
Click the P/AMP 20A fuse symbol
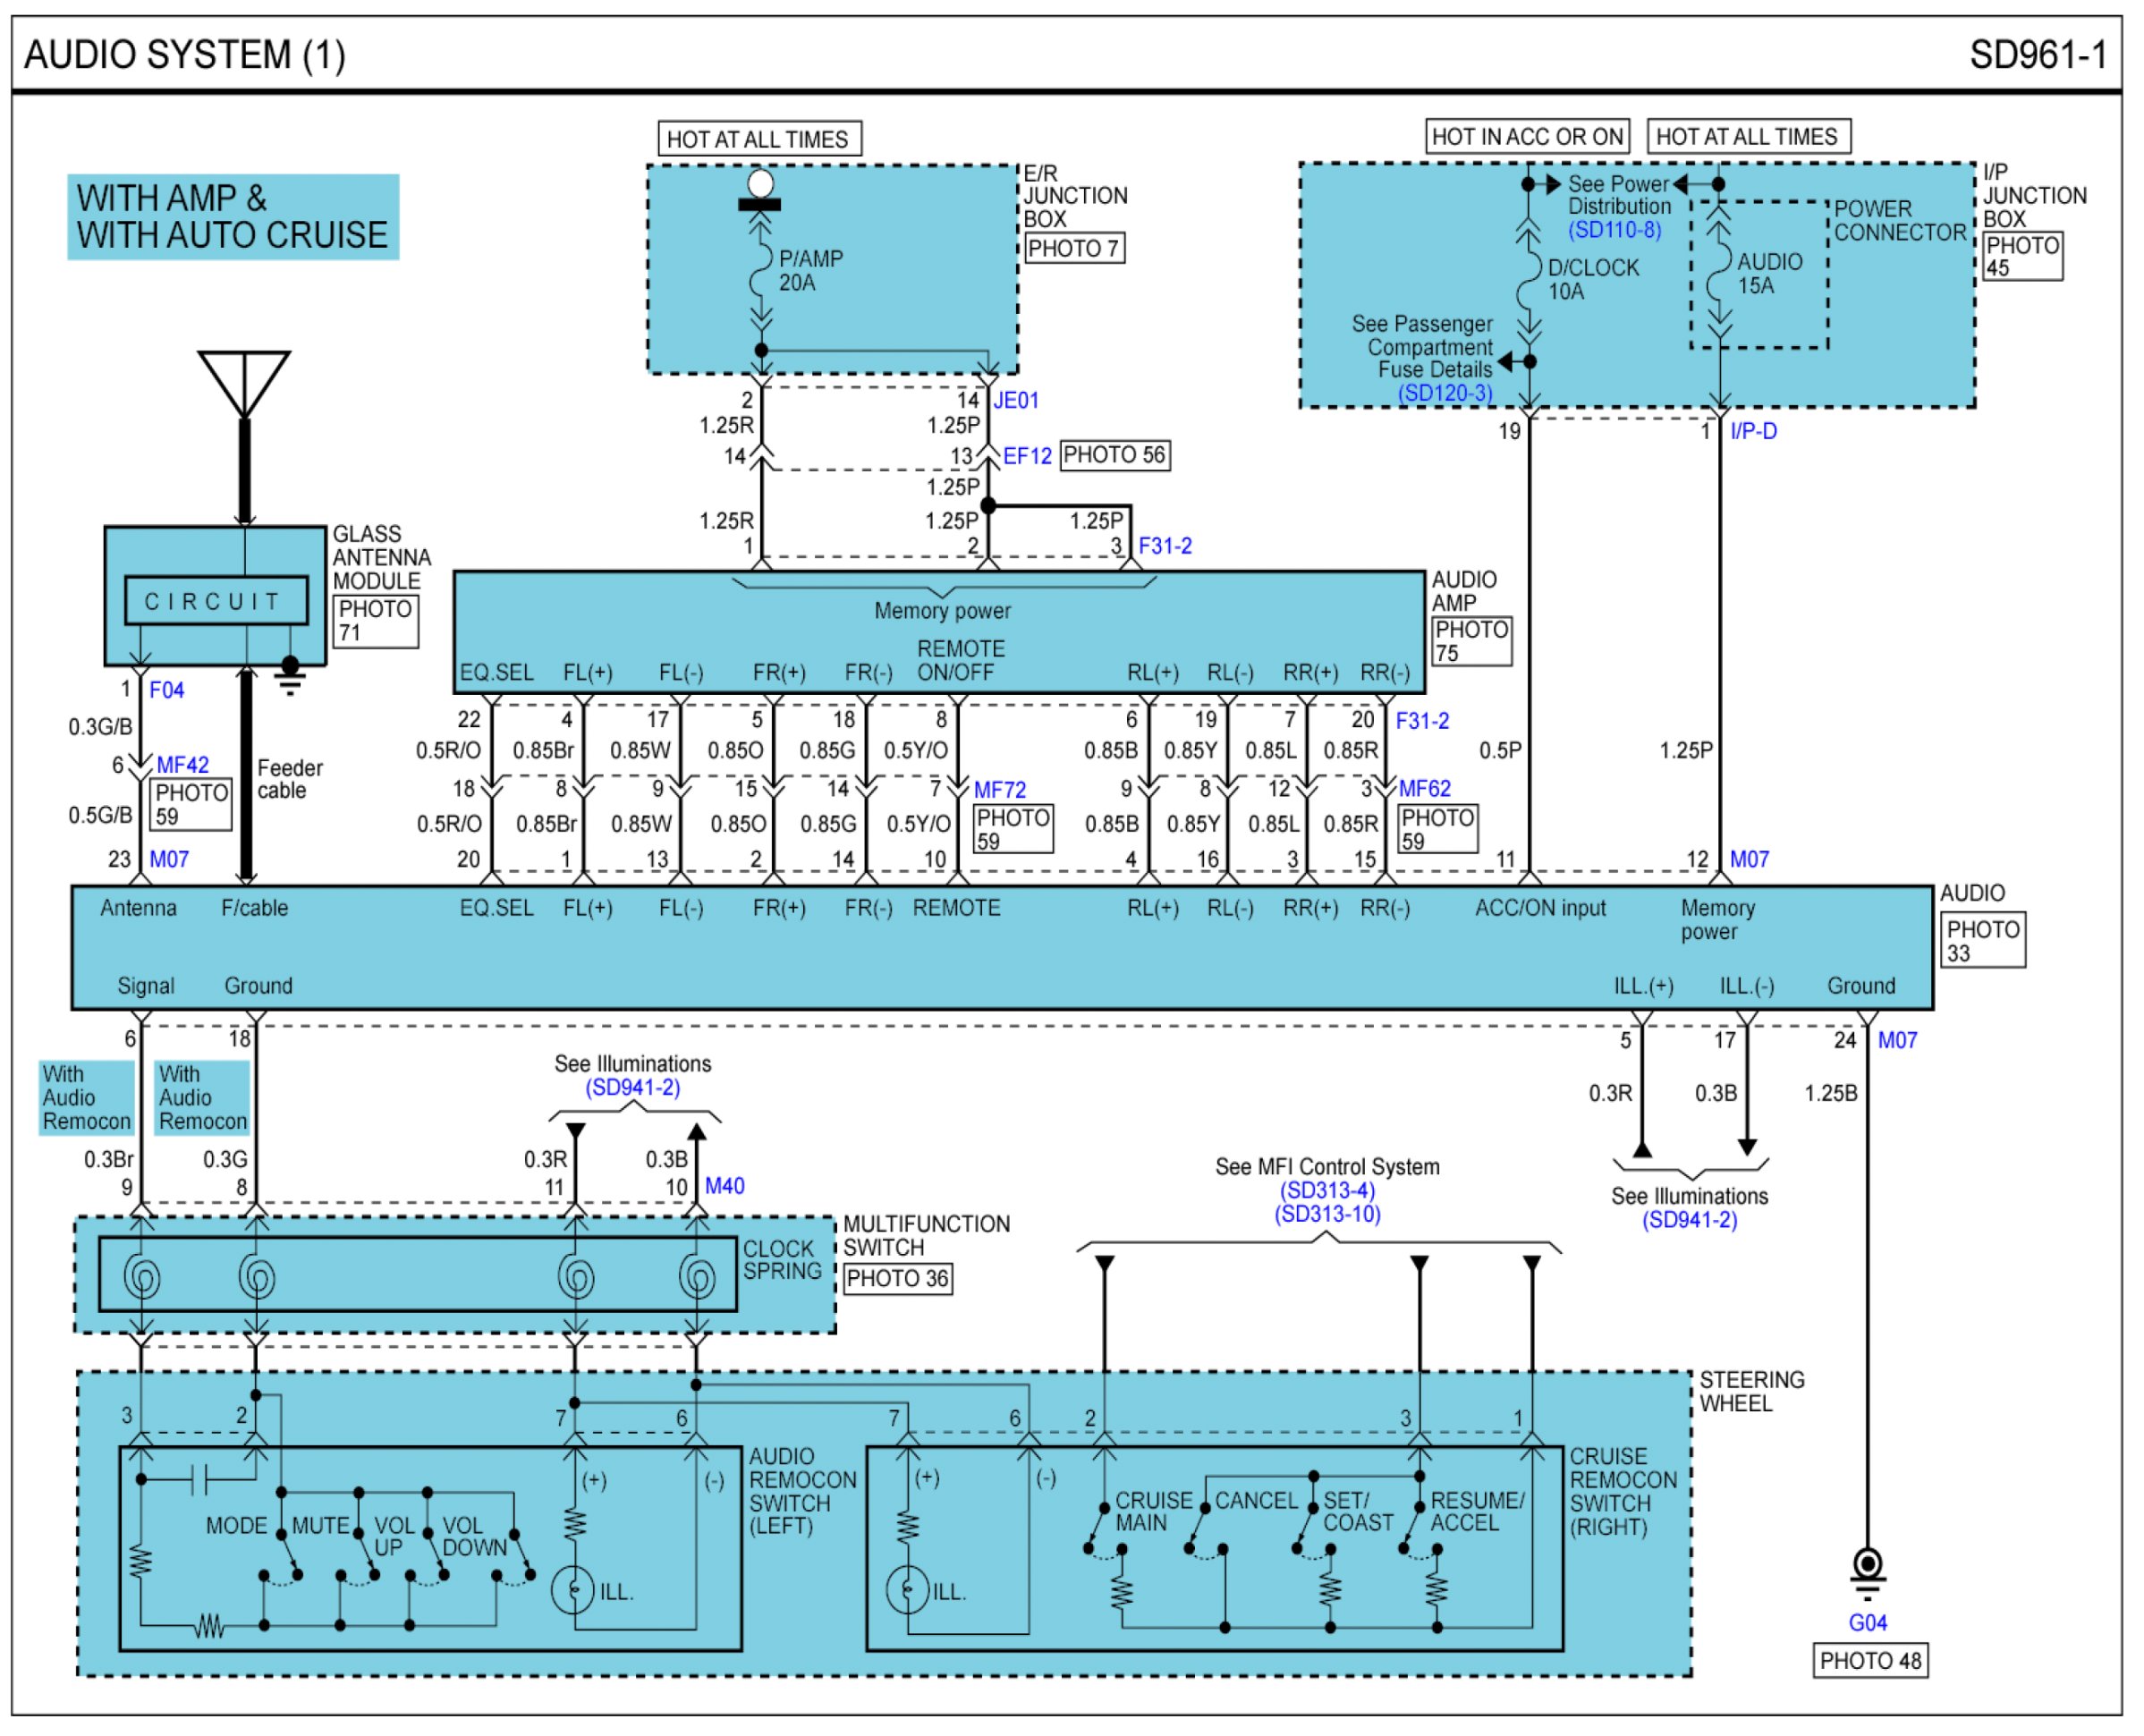point(761,271)
